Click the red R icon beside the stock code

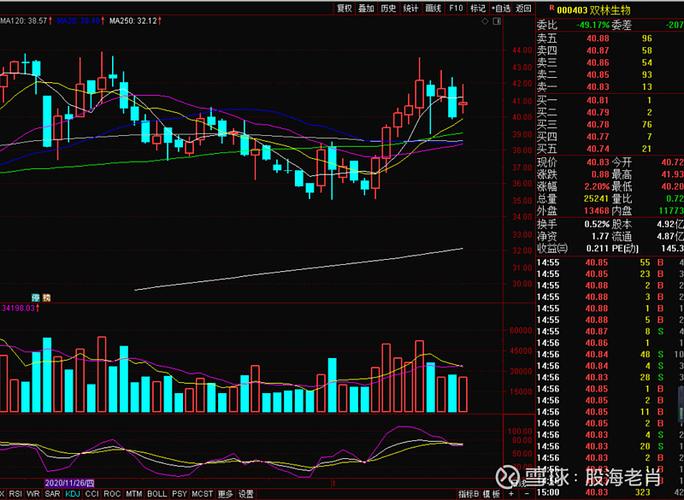[552, 7]
